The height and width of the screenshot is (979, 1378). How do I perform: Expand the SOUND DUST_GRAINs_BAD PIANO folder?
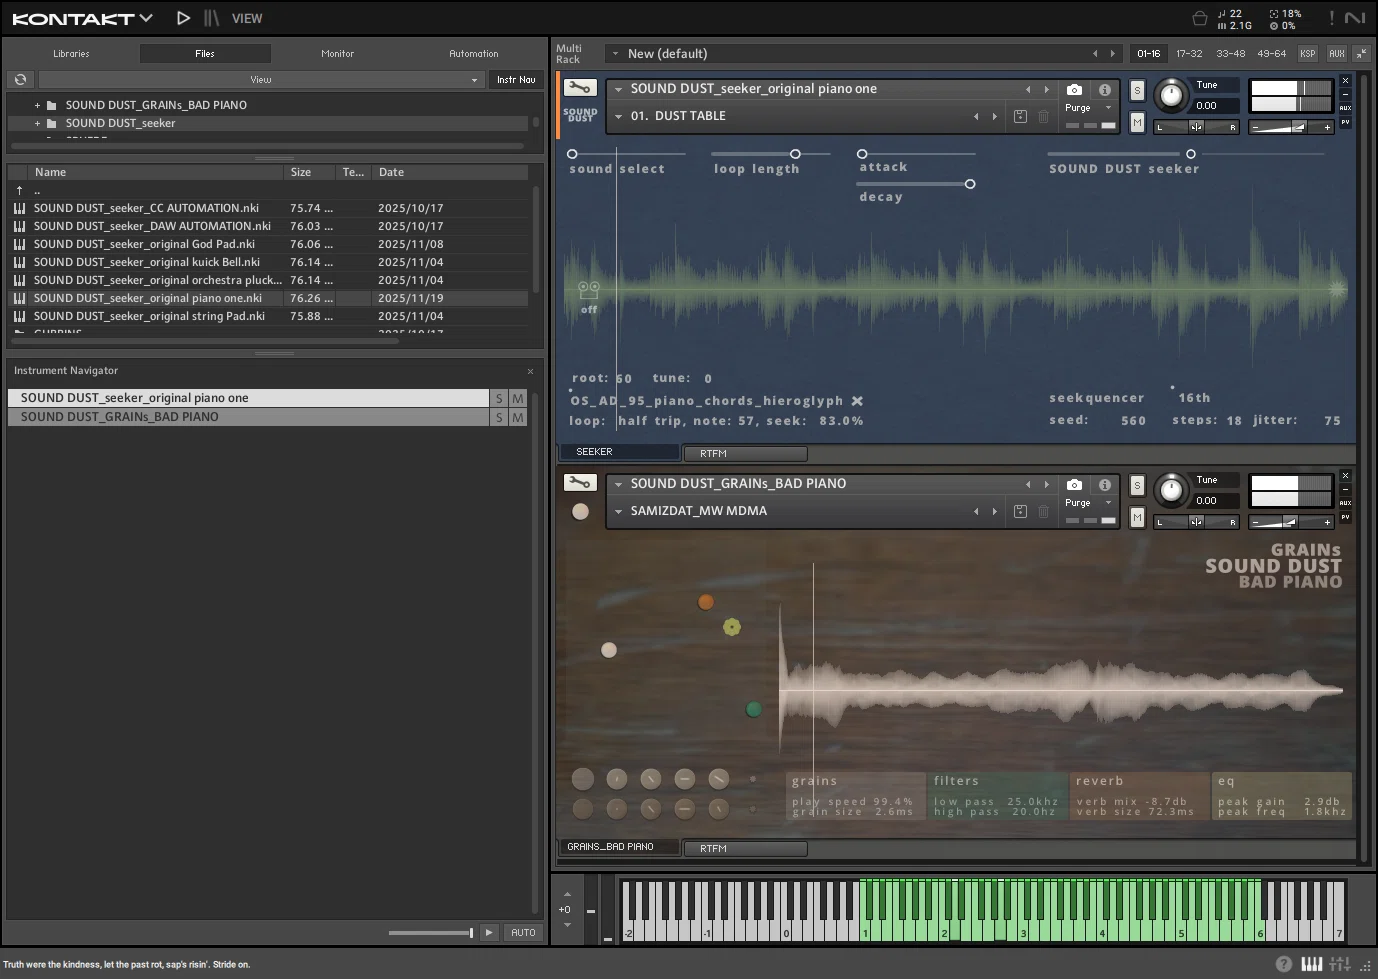click(38, 105)
